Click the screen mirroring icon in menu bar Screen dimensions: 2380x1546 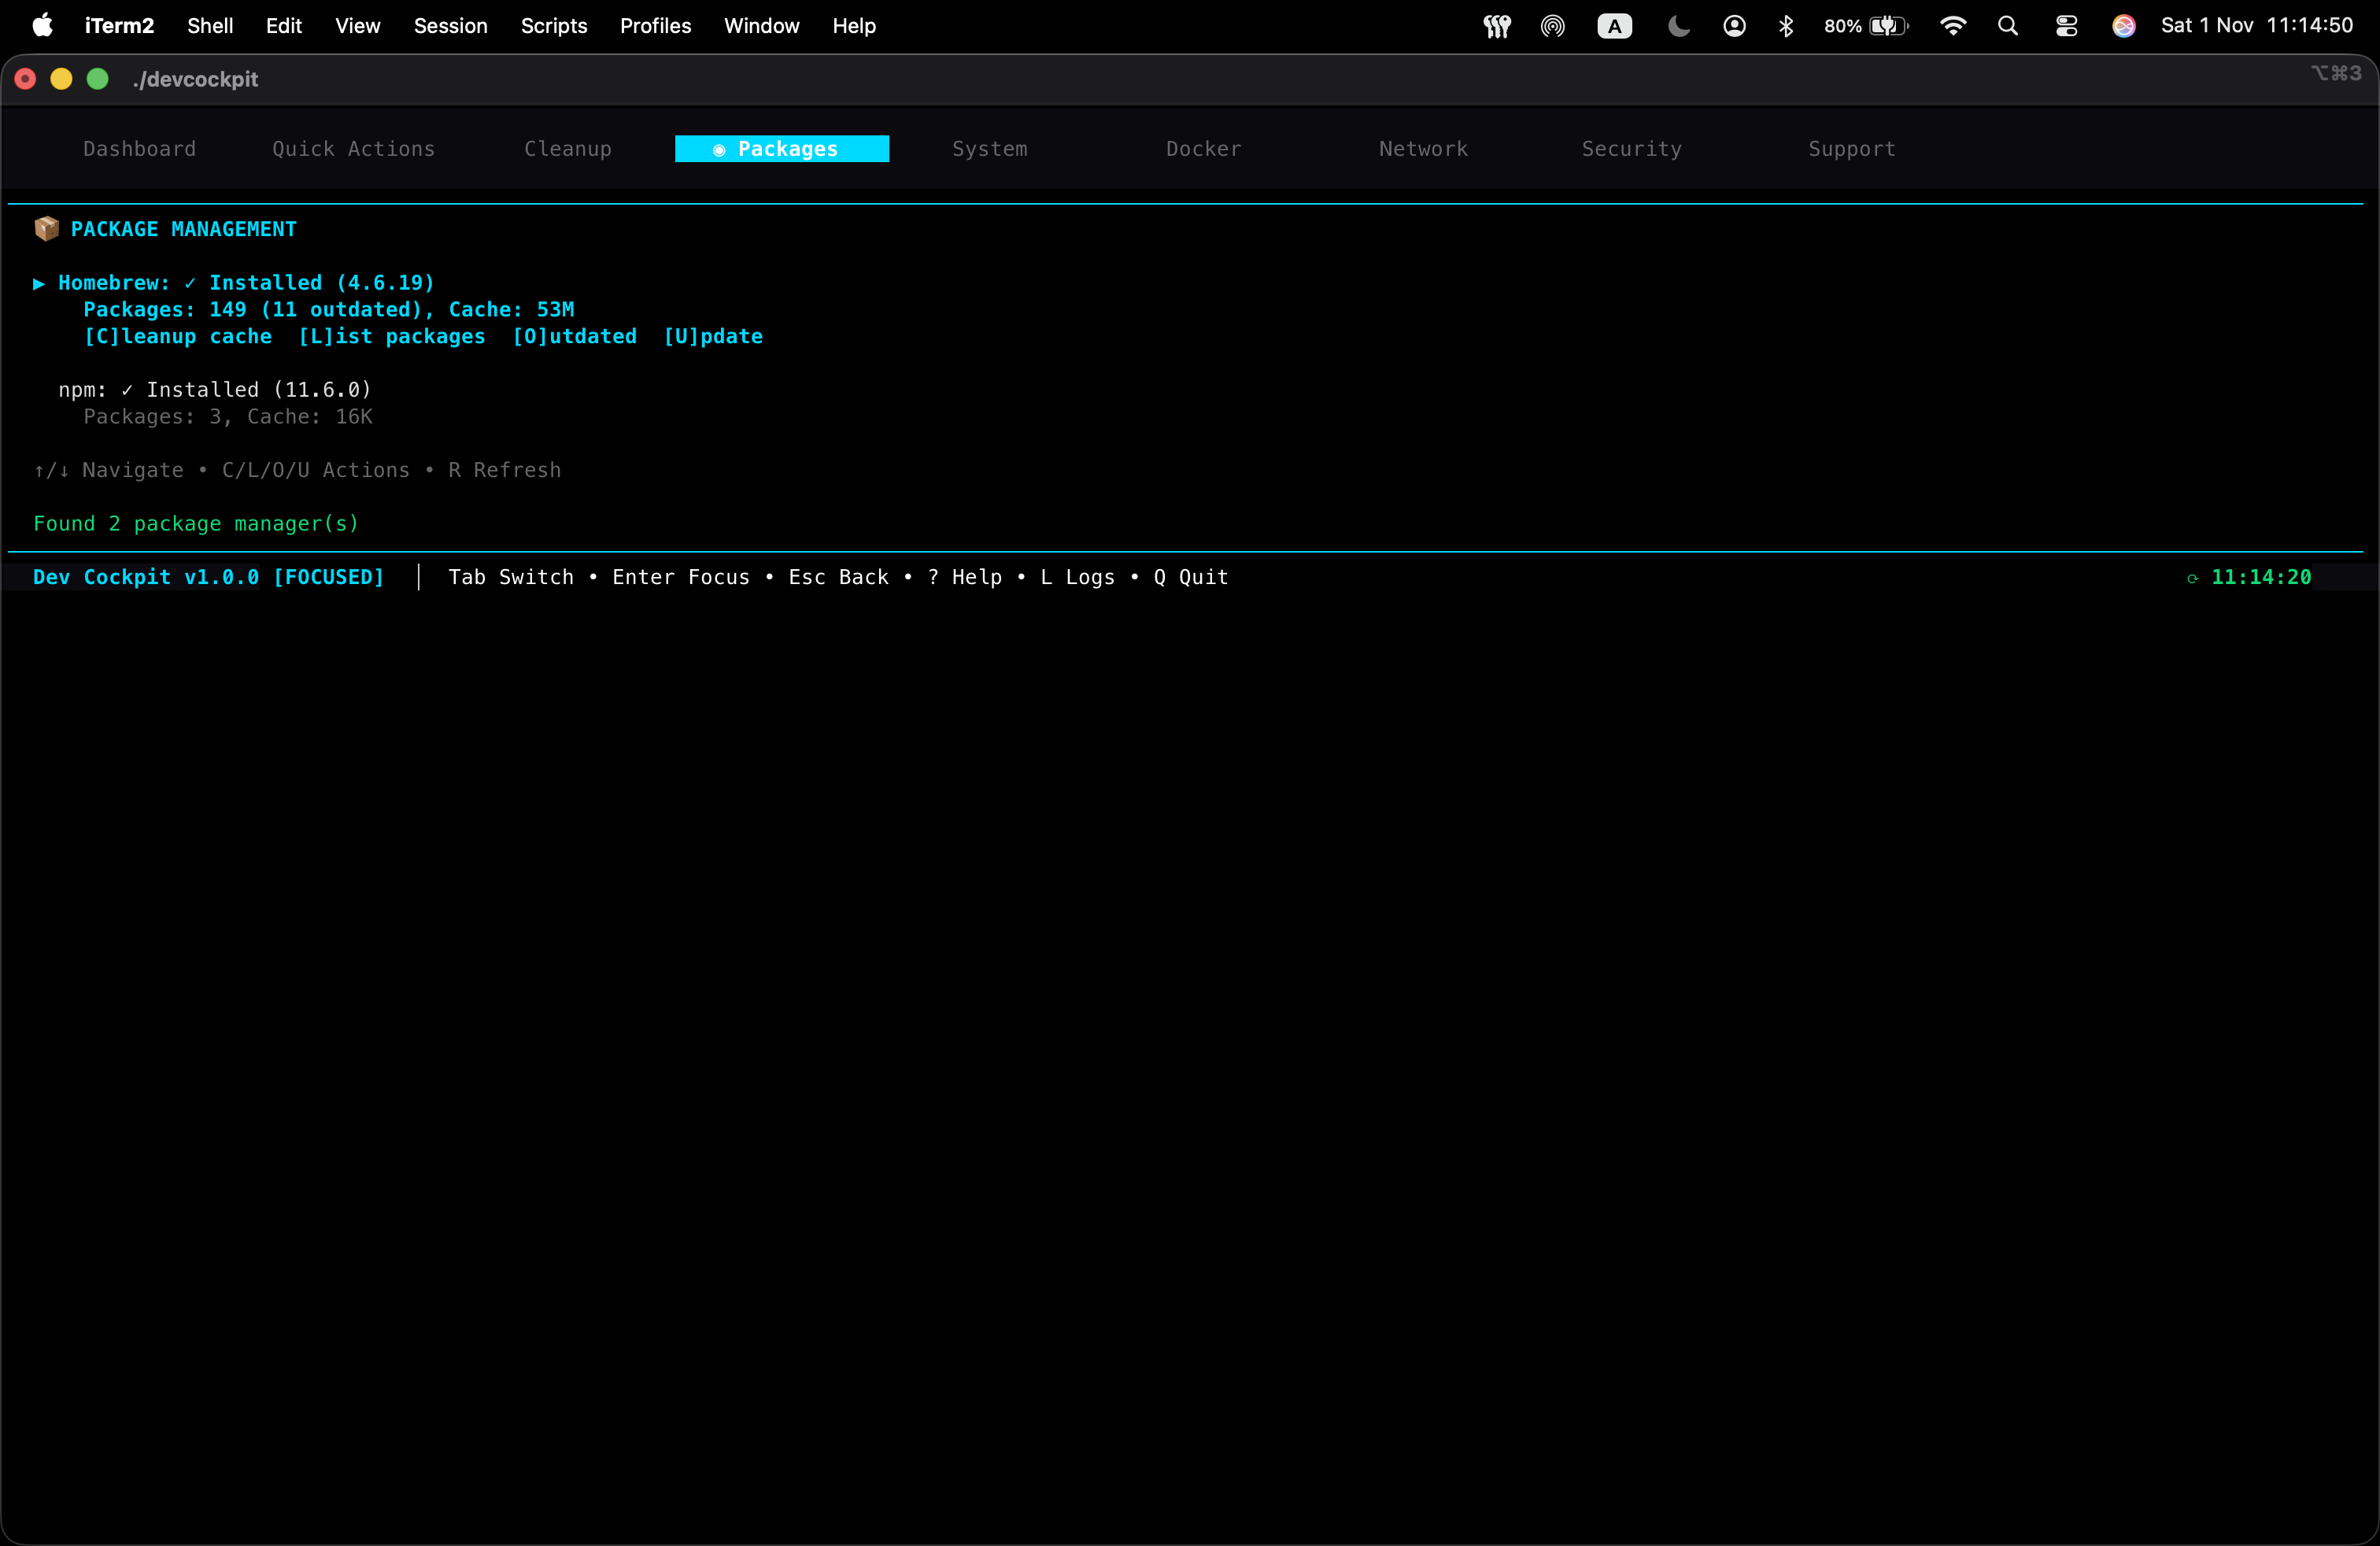(1553, 26)
